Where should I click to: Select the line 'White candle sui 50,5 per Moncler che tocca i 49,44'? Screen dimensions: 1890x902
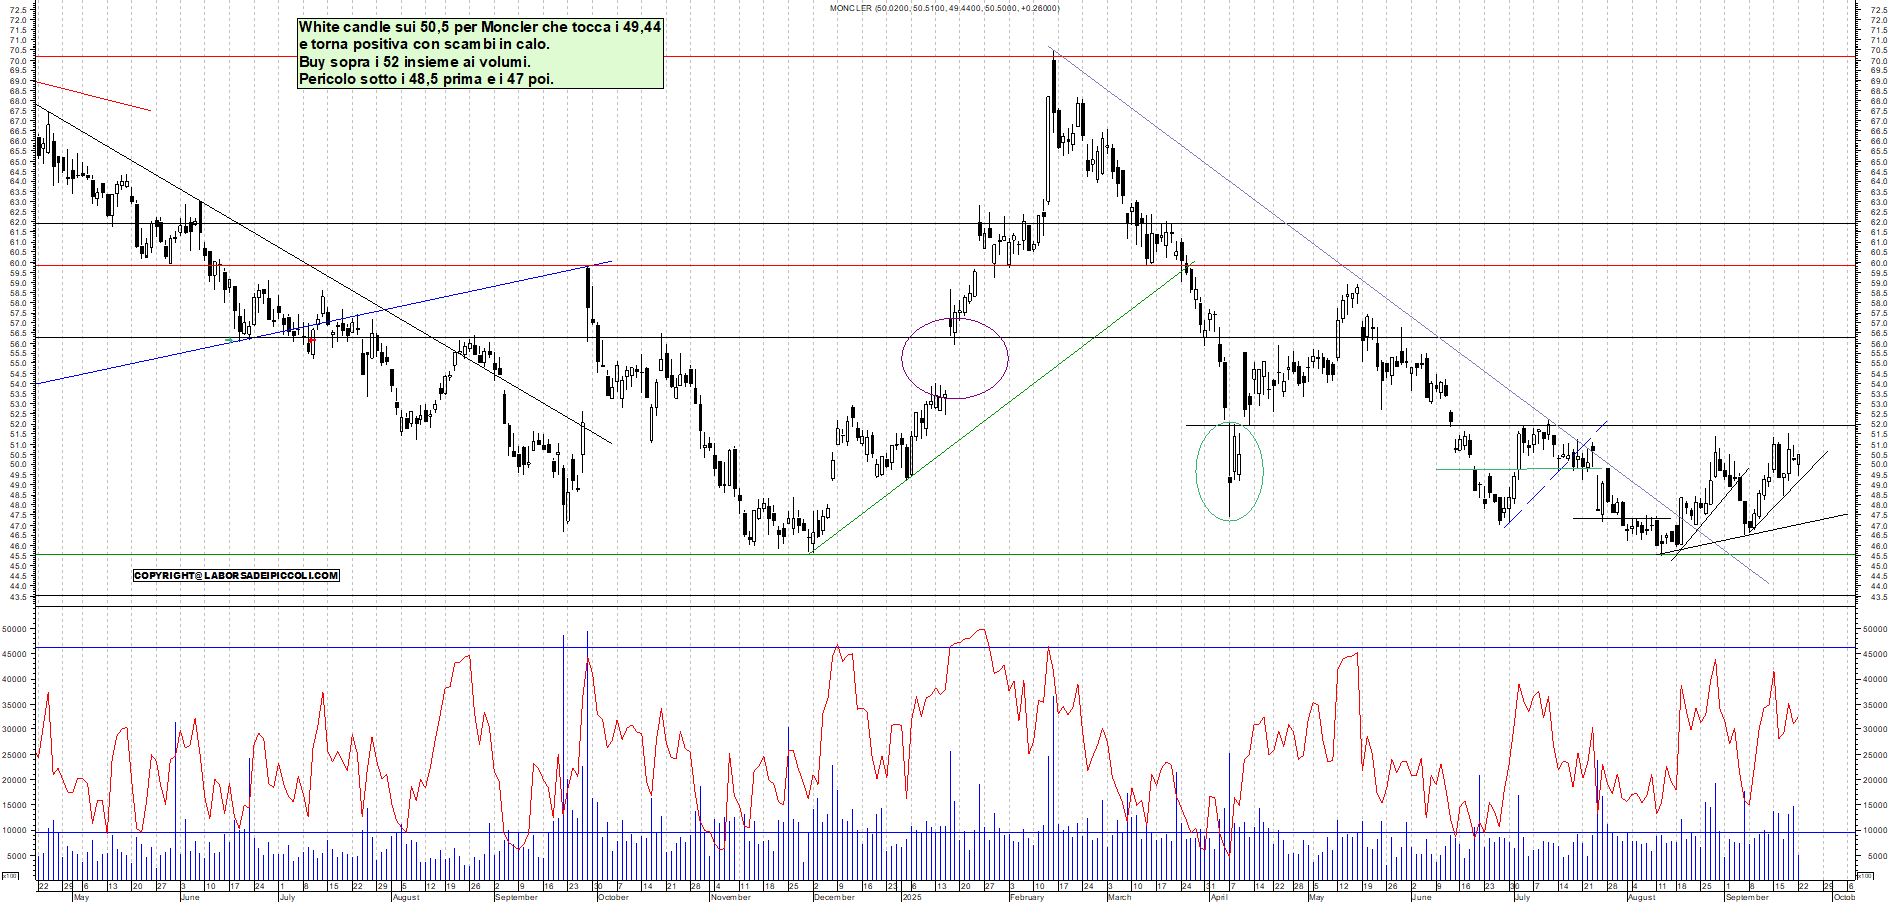pos(480,27)
